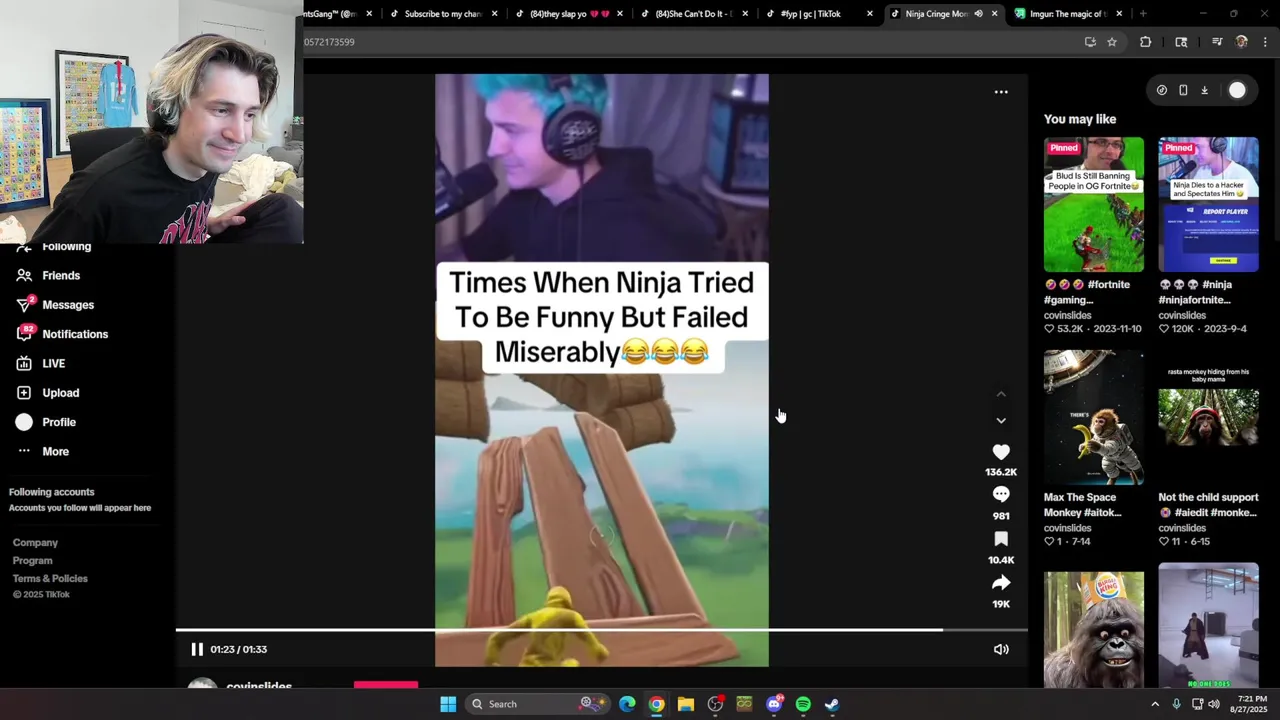Open the rasta monkey video thumbnail
1280x720 pixels.
click(x=1208, y=417)
